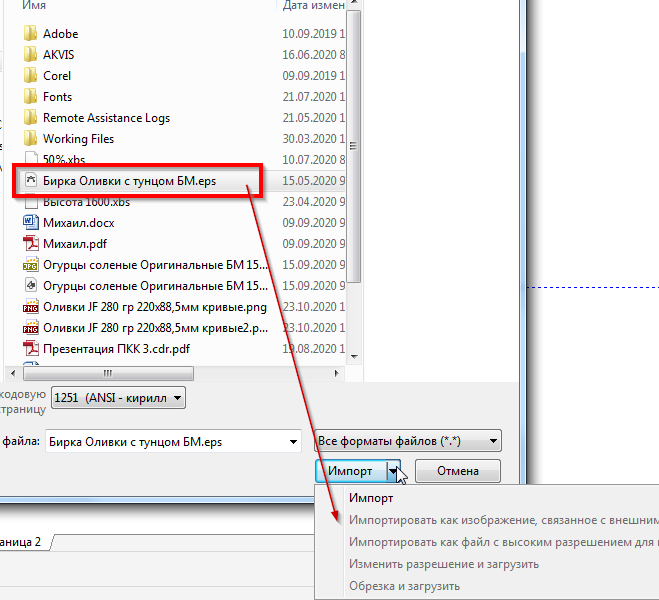
Task: Open the code page 1251 ANSI dropdown
Action: tap(118, 397)
